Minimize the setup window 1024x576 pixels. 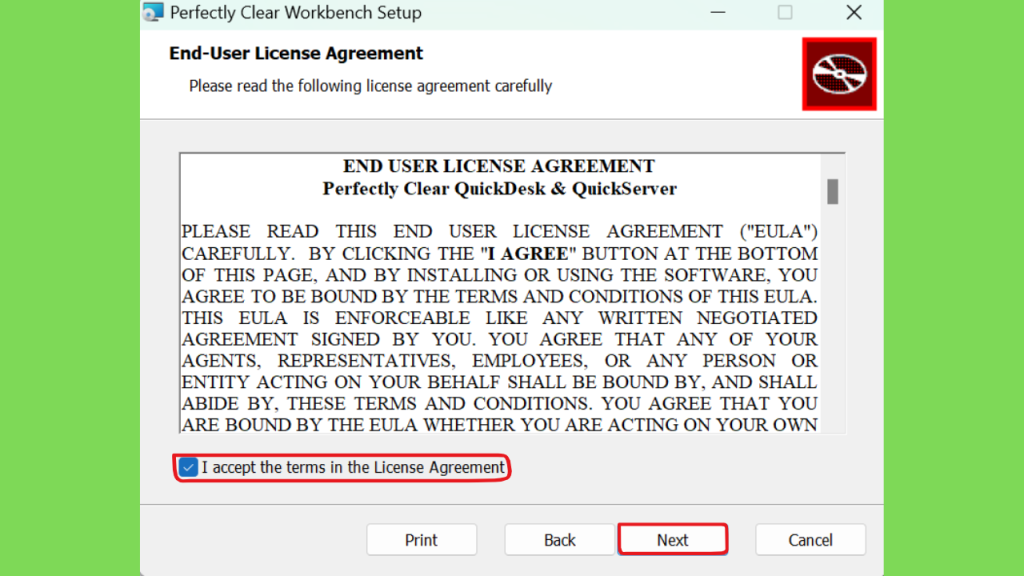click(x=718, y=12)
